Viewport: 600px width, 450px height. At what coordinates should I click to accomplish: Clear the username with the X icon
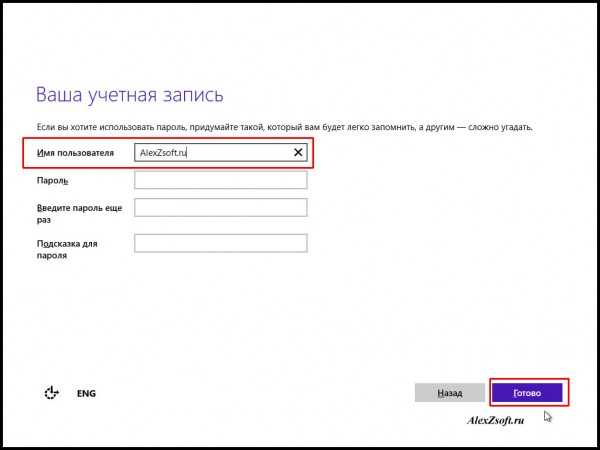[x=298, y=152]
